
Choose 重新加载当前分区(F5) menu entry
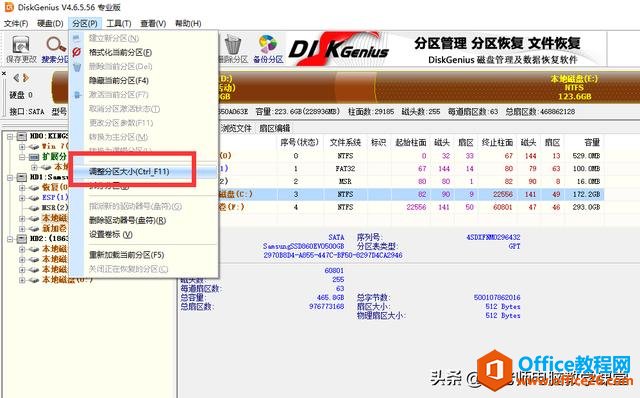coord(143,255)
